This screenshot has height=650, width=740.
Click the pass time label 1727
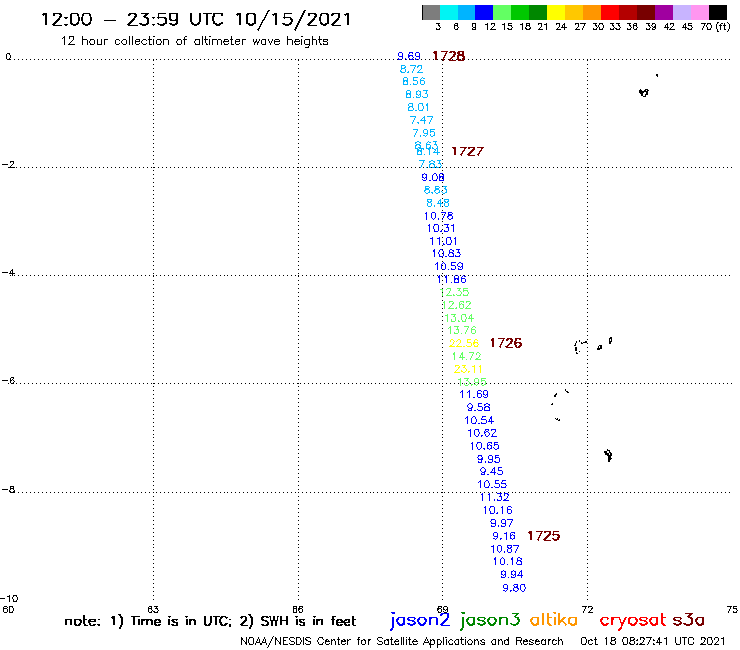click(x=468, y=152)
